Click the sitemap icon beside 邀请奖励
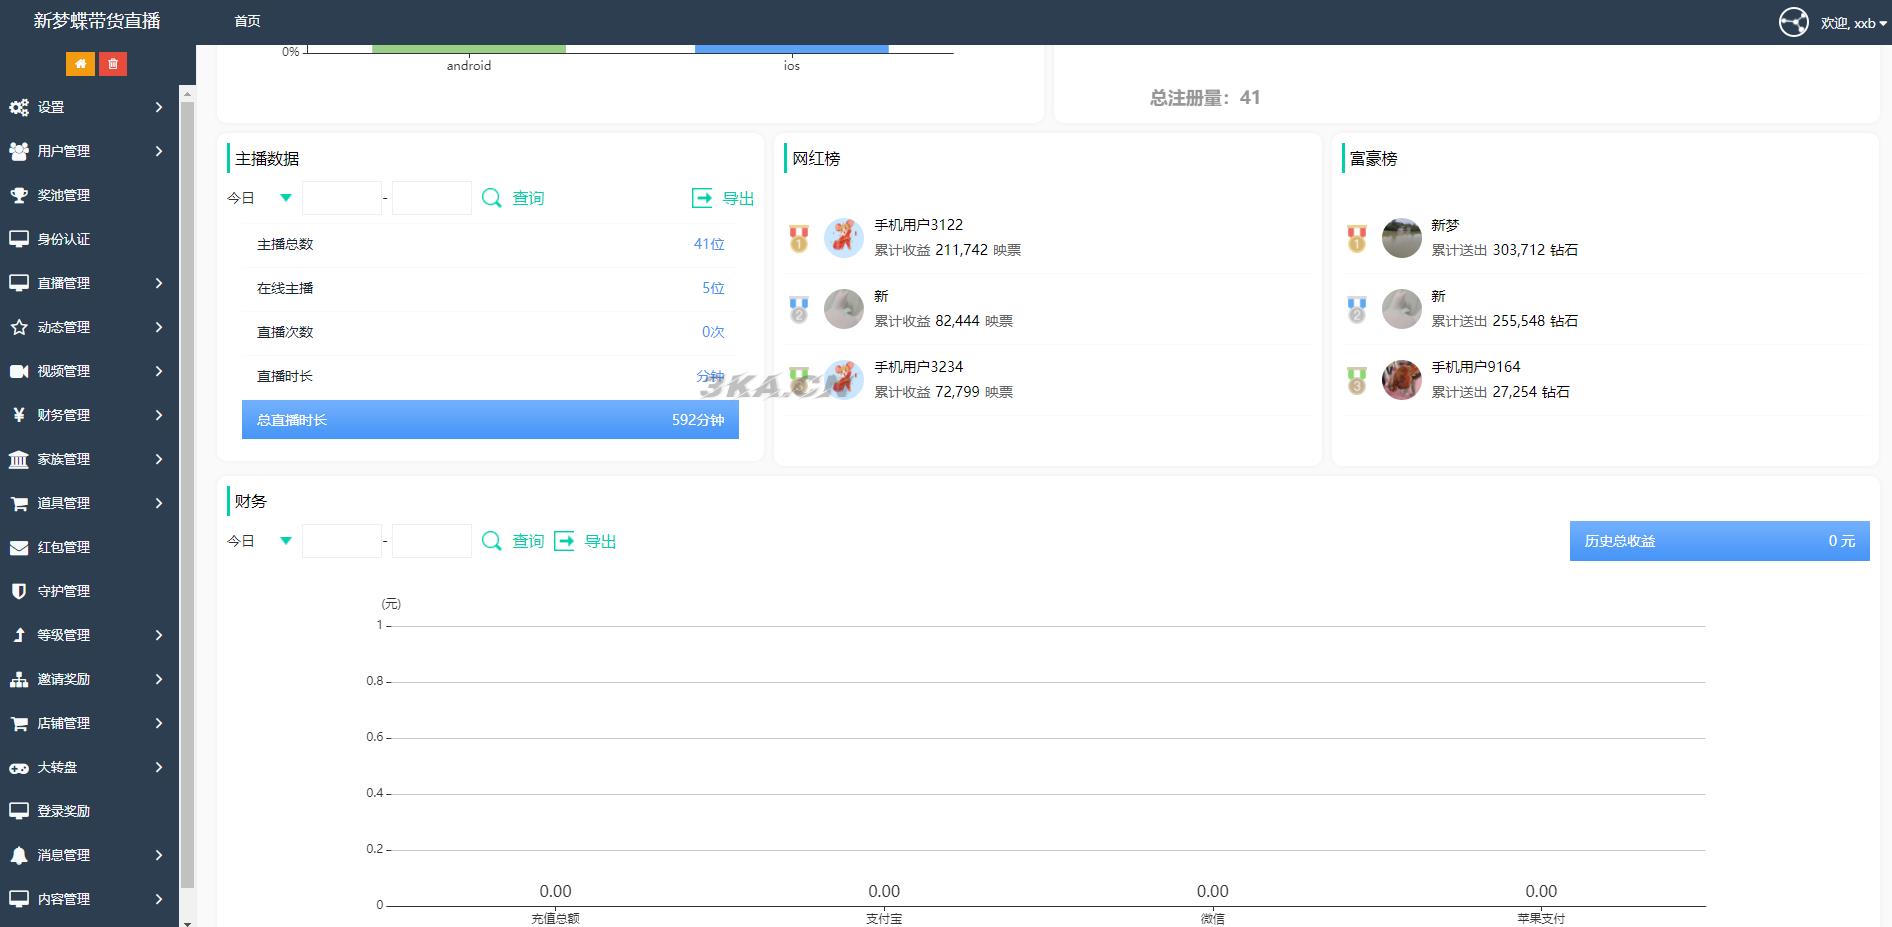This screenshot has width=1892, height=927. coord(19,679)
